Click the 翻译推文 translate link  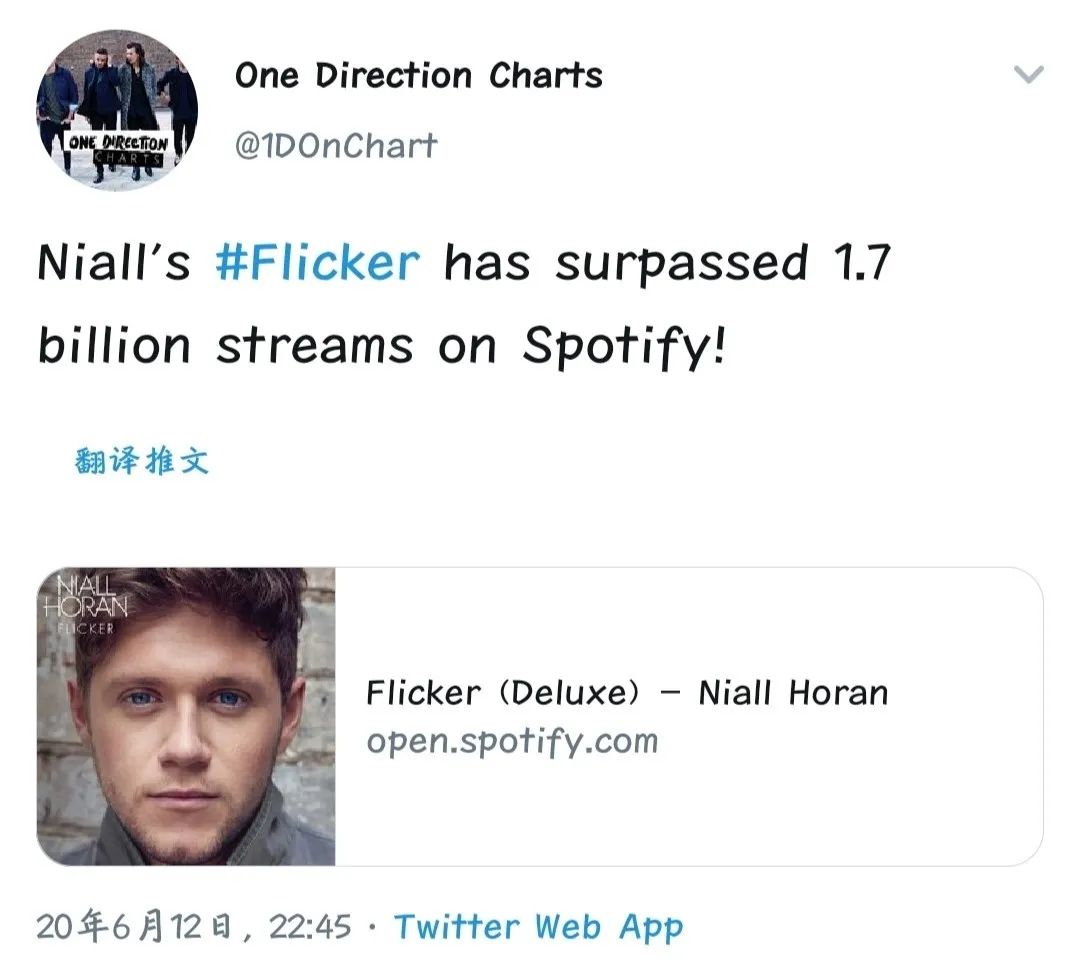(x=142, y=461)
